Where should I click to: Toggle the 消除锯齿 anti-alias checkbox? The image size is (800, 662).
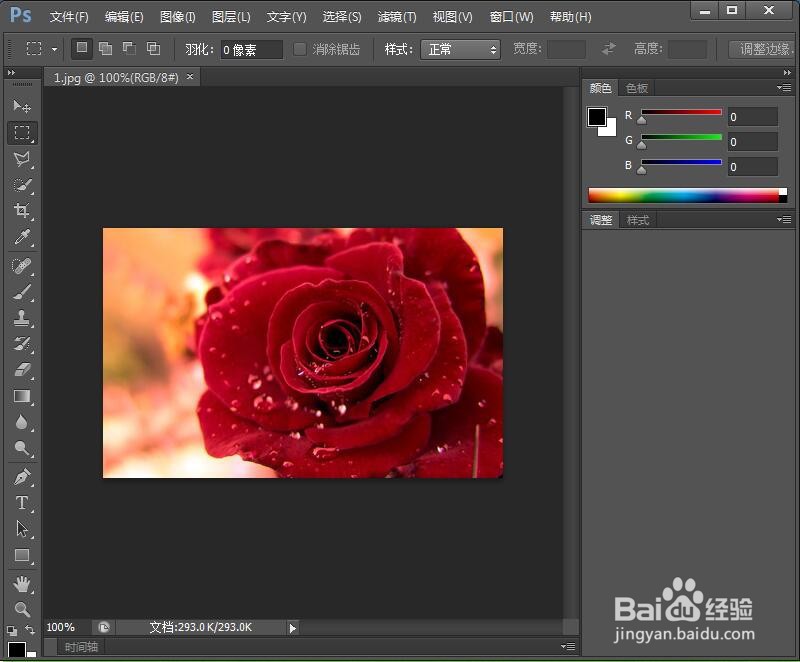[300, 49]
